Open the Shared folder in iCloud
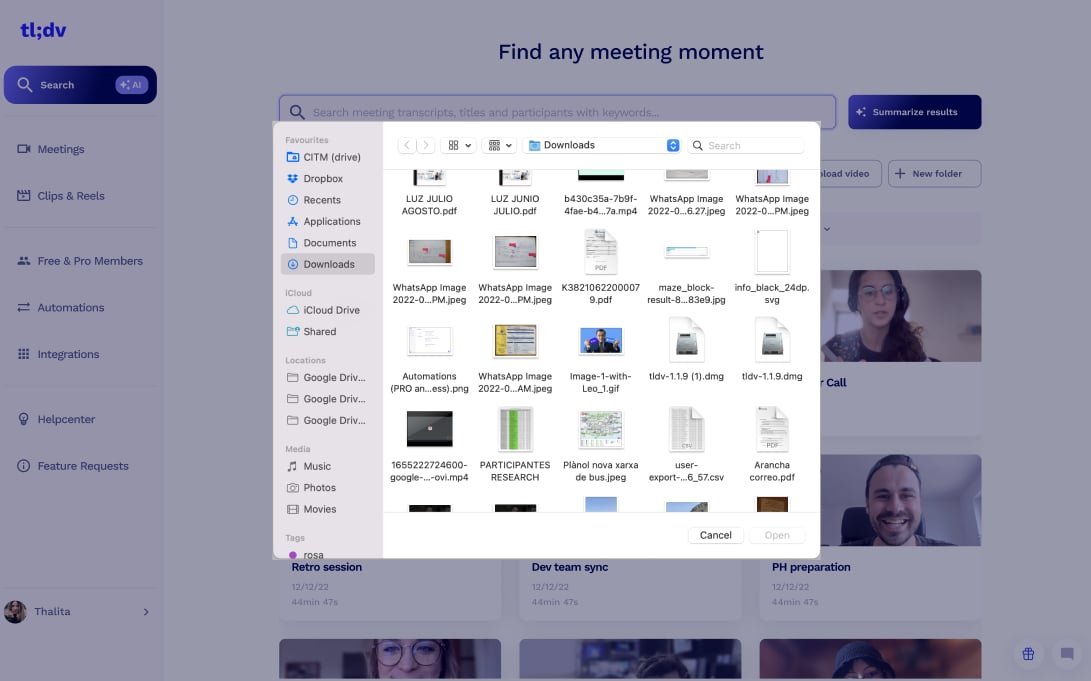 pyautogui.click(x=328, y=332)
